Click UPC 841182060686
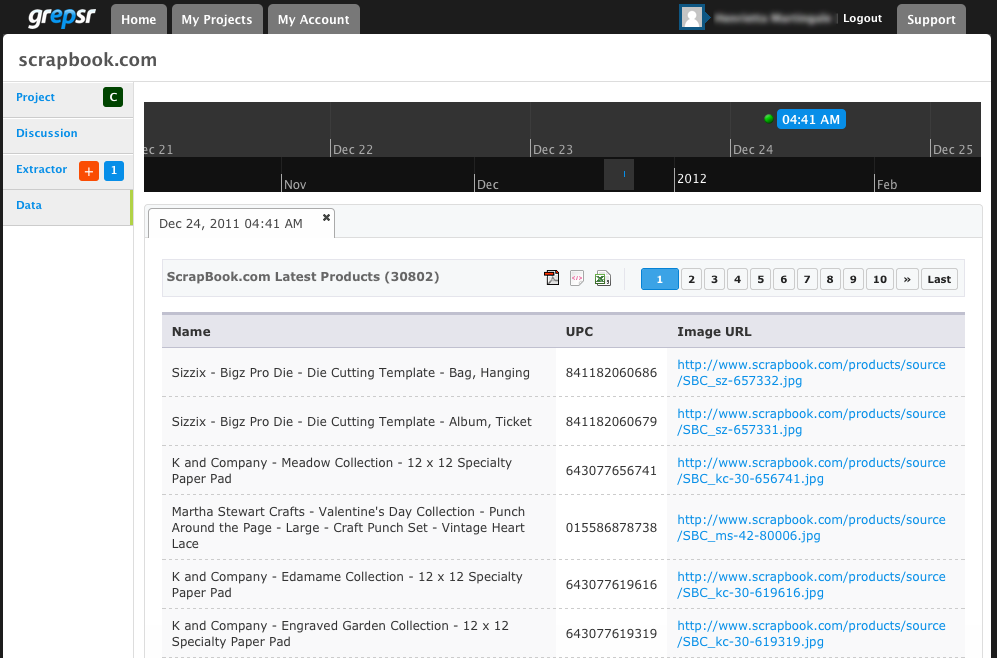The width and height of the screenshot is (997, 658). (611, 373)
